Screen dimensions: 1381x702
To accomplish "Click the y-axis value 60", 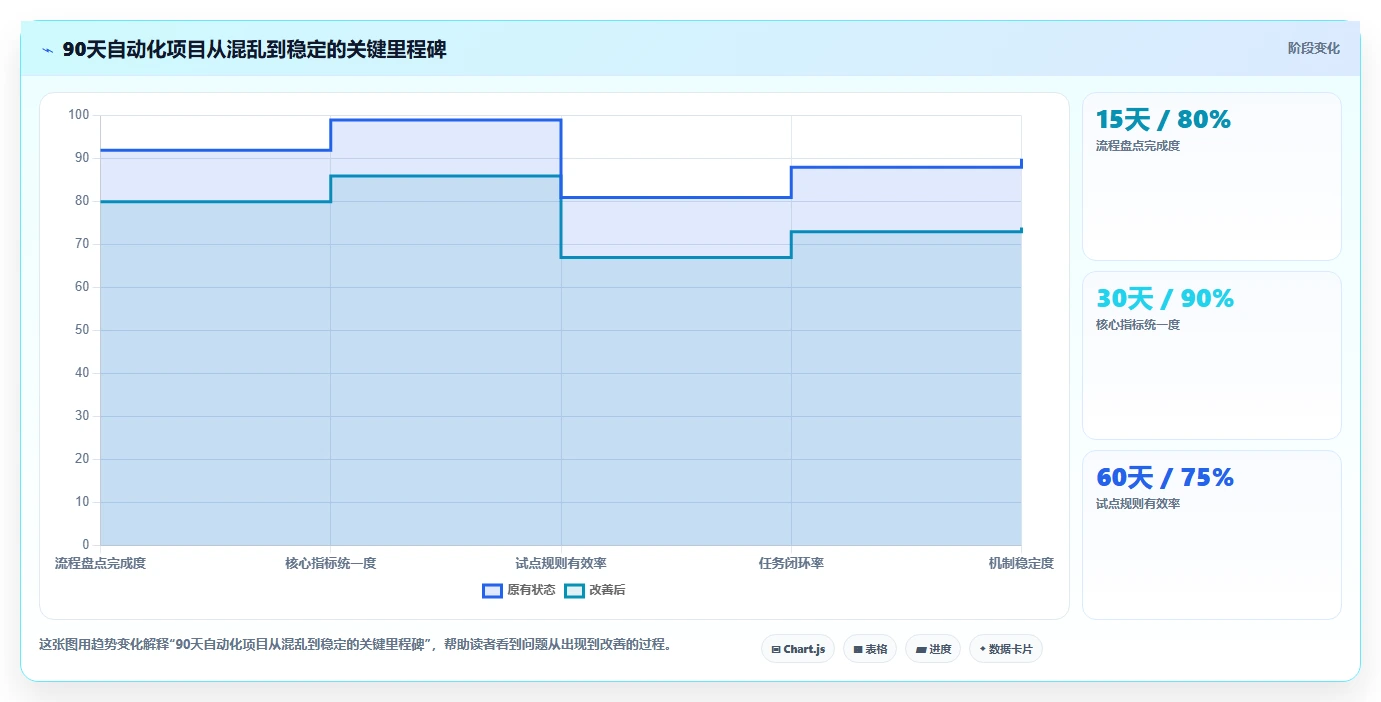I will pos(81,287).
